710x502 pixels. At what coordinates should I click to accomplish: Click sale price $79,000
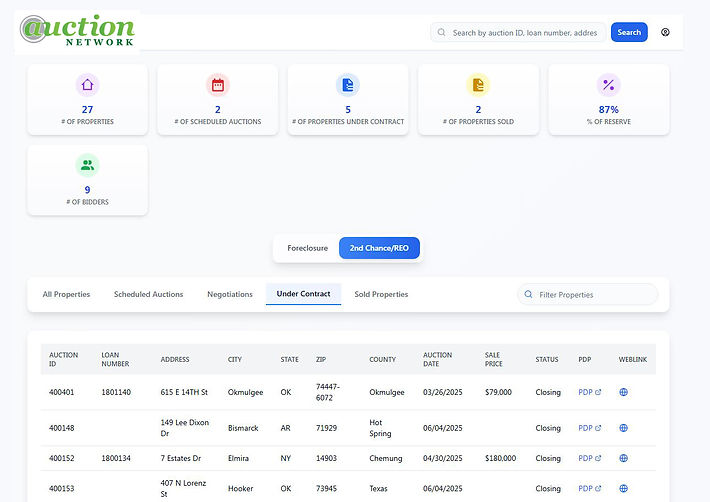coord(498,392)
